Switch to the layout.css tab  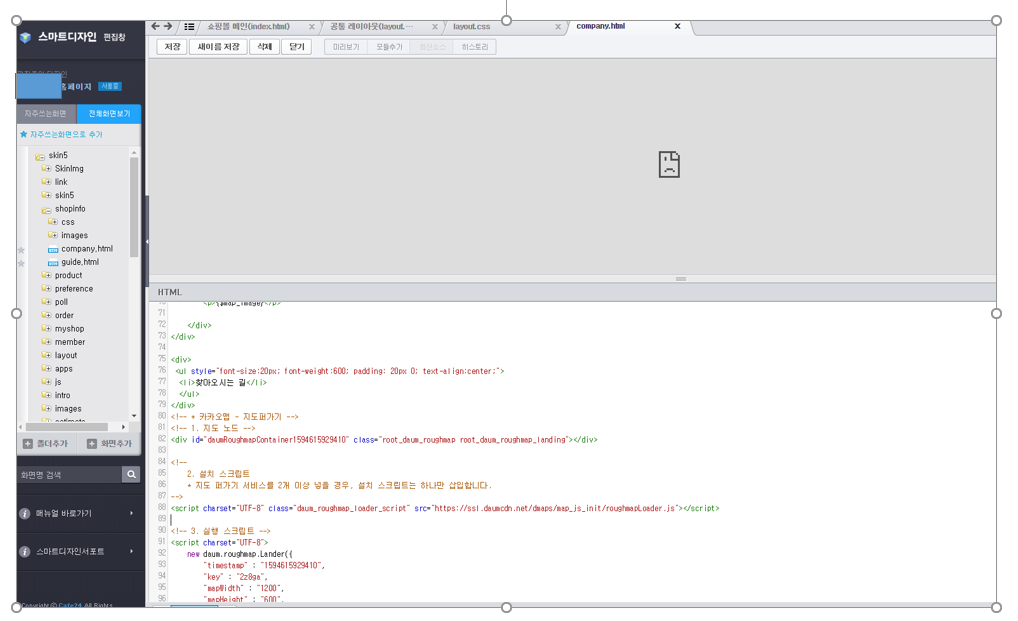[471, 27]
